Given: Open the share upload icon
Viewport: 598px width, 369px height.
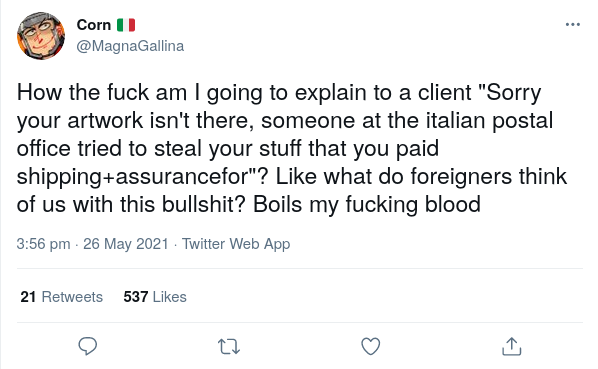Looking at the screenshot, I should (511, 346).
